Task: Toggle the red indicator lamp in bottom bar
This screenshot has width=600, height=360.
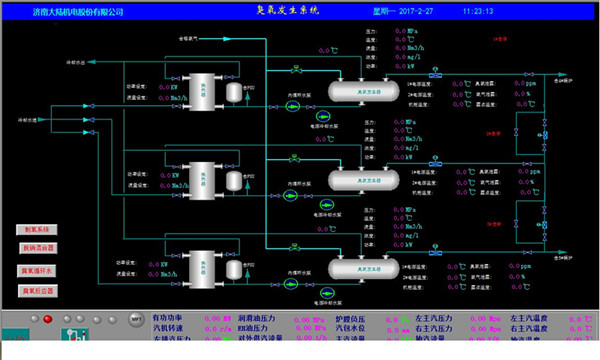Action: click(x=48, y=319)
